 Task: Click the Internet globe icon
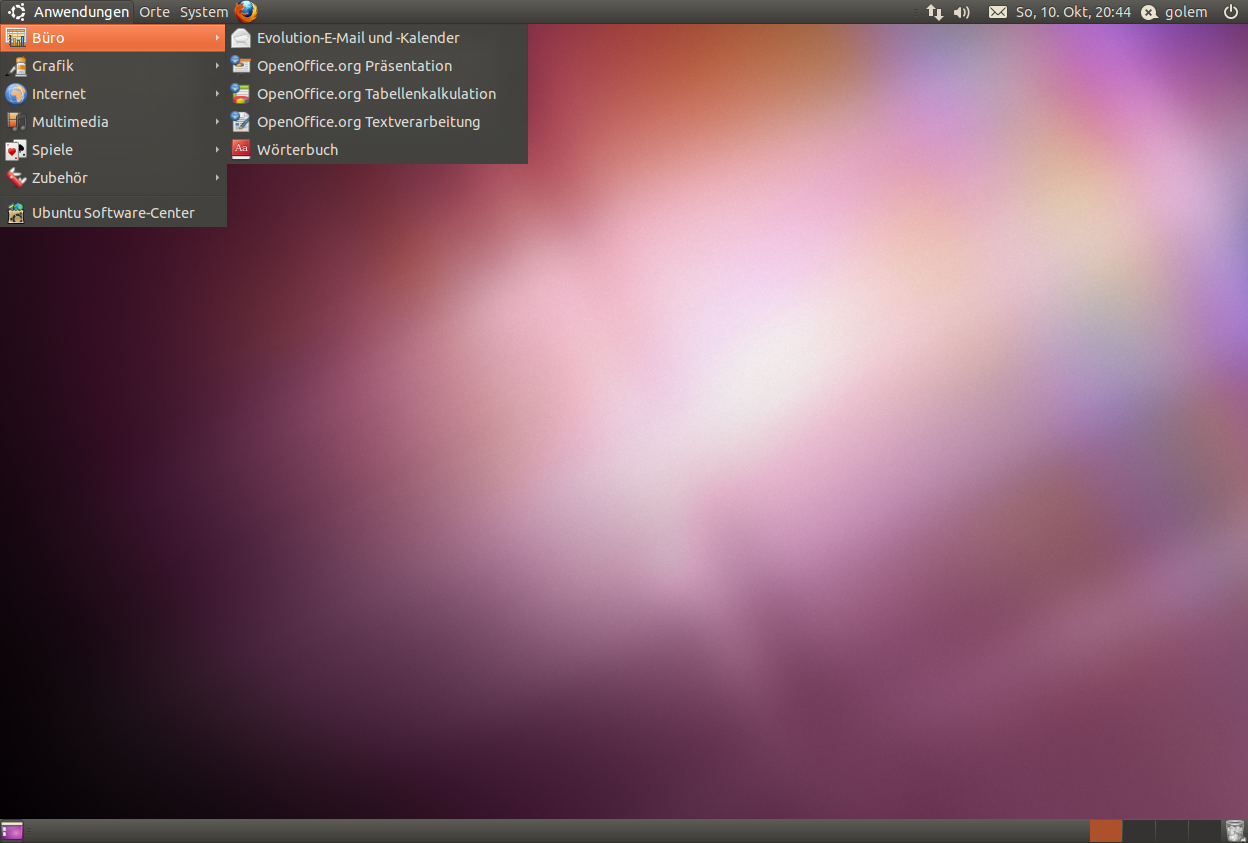[15, 94]
